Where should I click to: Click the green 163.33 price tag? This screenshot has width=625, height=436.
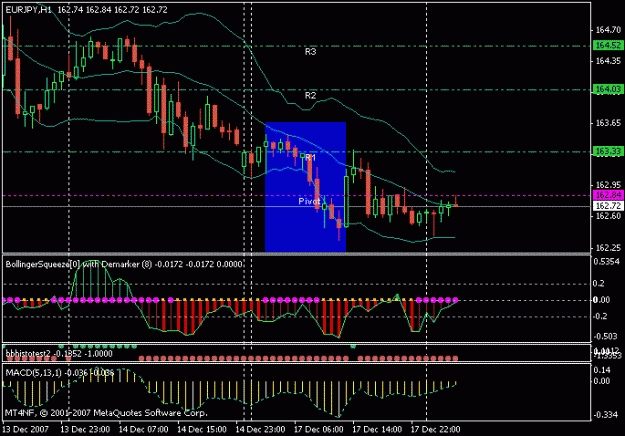click(608, 151)
